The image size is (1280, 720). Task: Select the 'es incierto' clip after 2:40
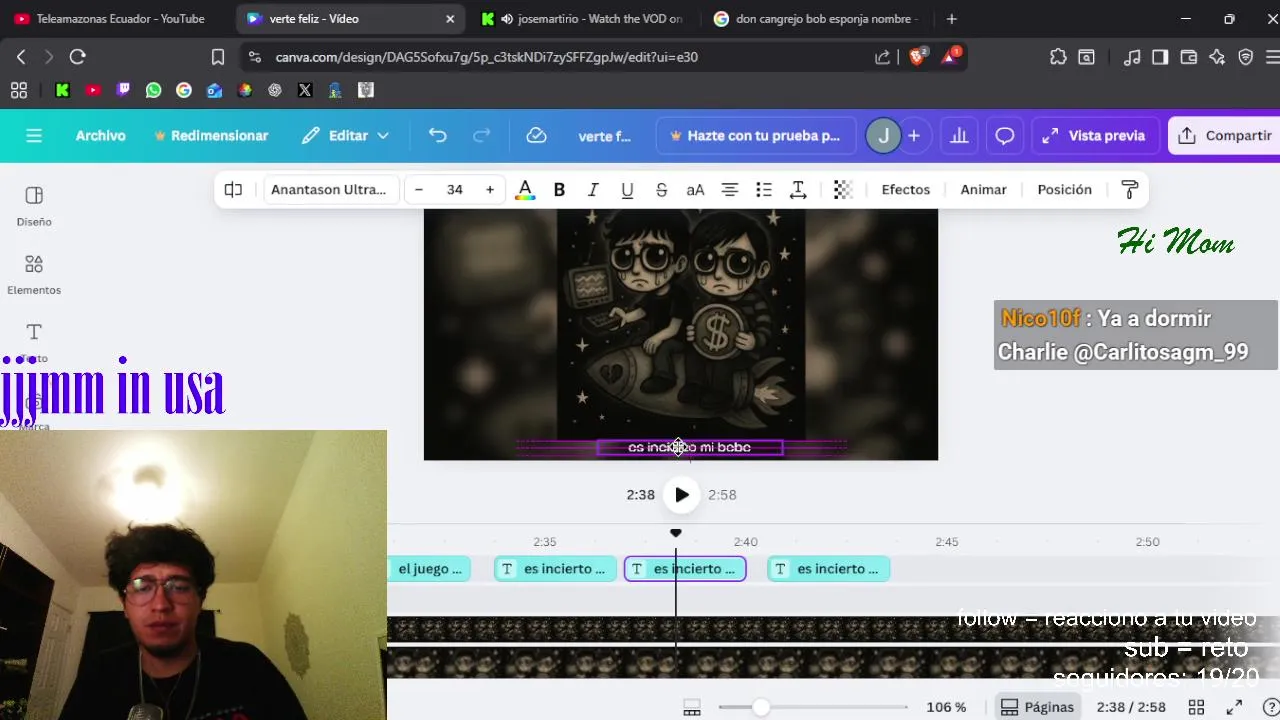click(x=828, y=569)
